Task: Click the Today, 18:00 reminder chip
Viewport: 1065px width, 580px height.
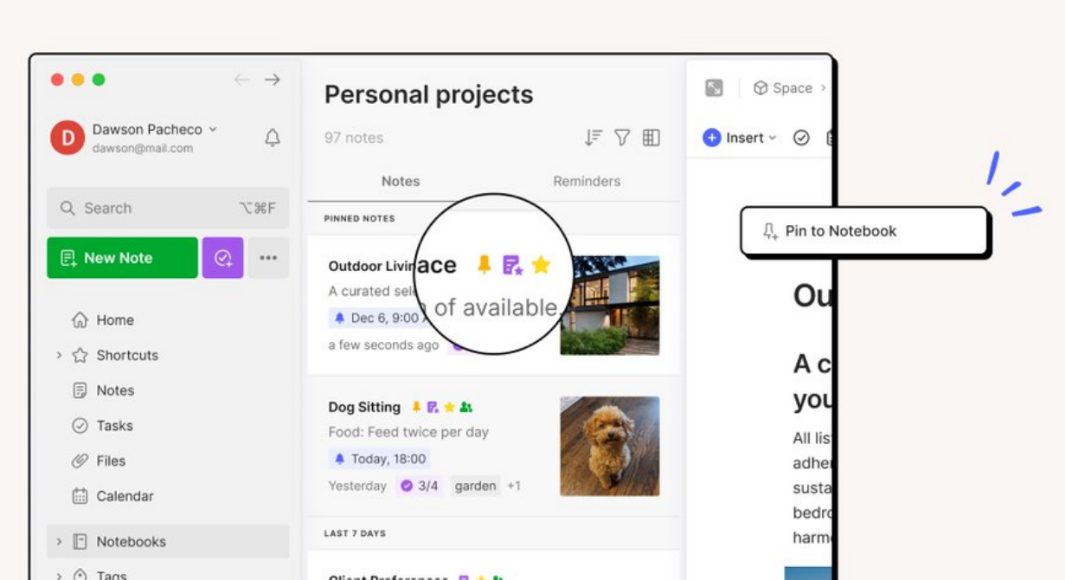Action: coord(380,459)
